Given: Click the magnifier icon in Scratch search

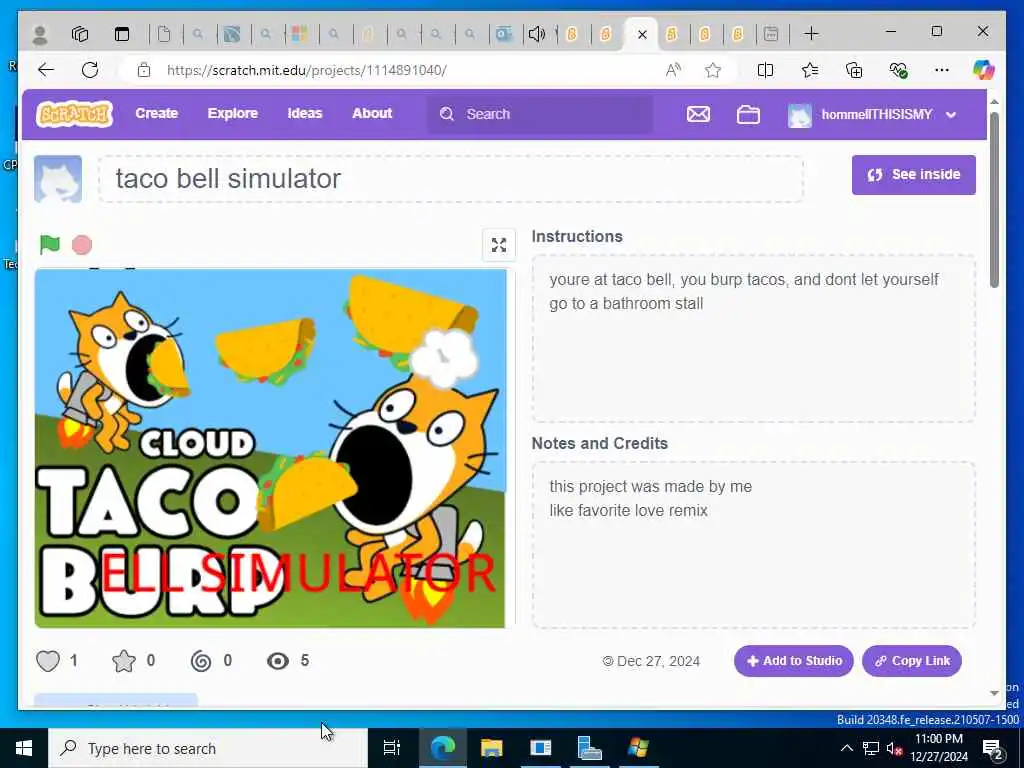Looking at the screenshot, I should pyautogui.click(x=447, y=114).
